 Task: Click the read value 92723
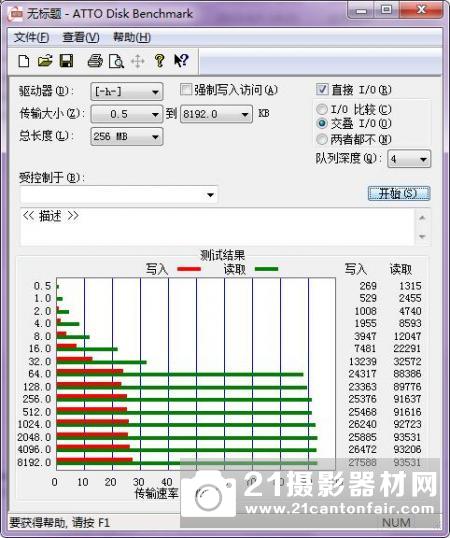coord(407,424)
